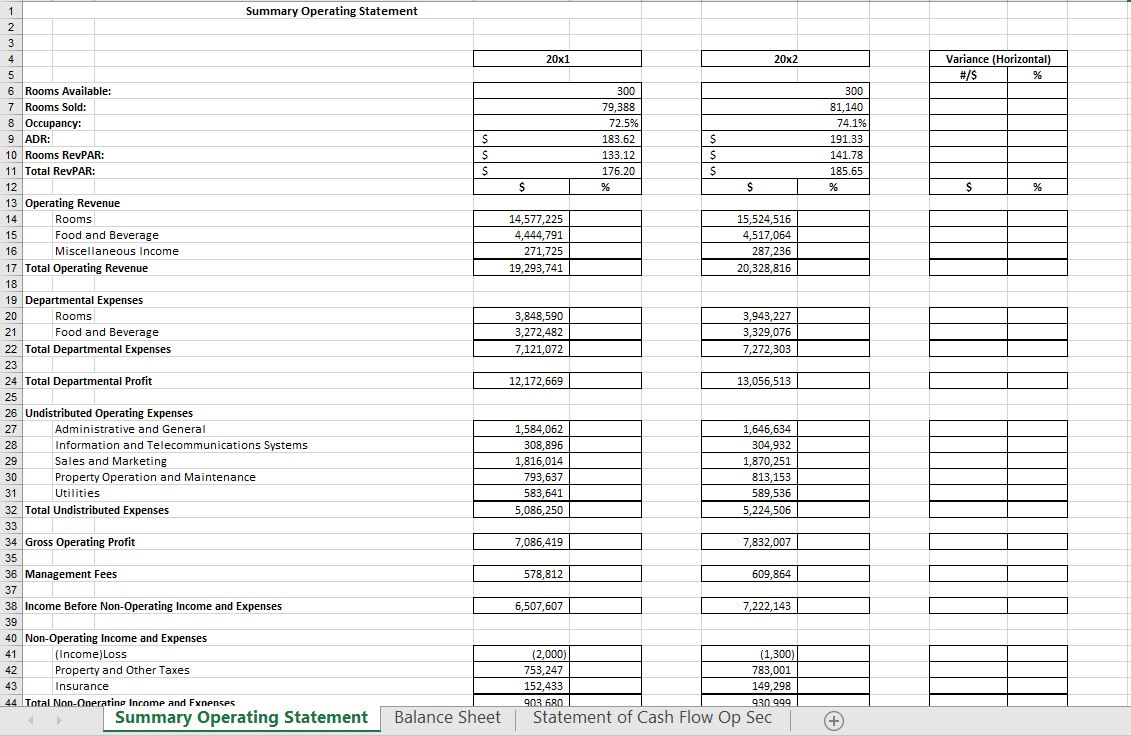Viewport: 1131px width, 736px height.
Task: Click the Utilities row label
Action: point(73,493)
